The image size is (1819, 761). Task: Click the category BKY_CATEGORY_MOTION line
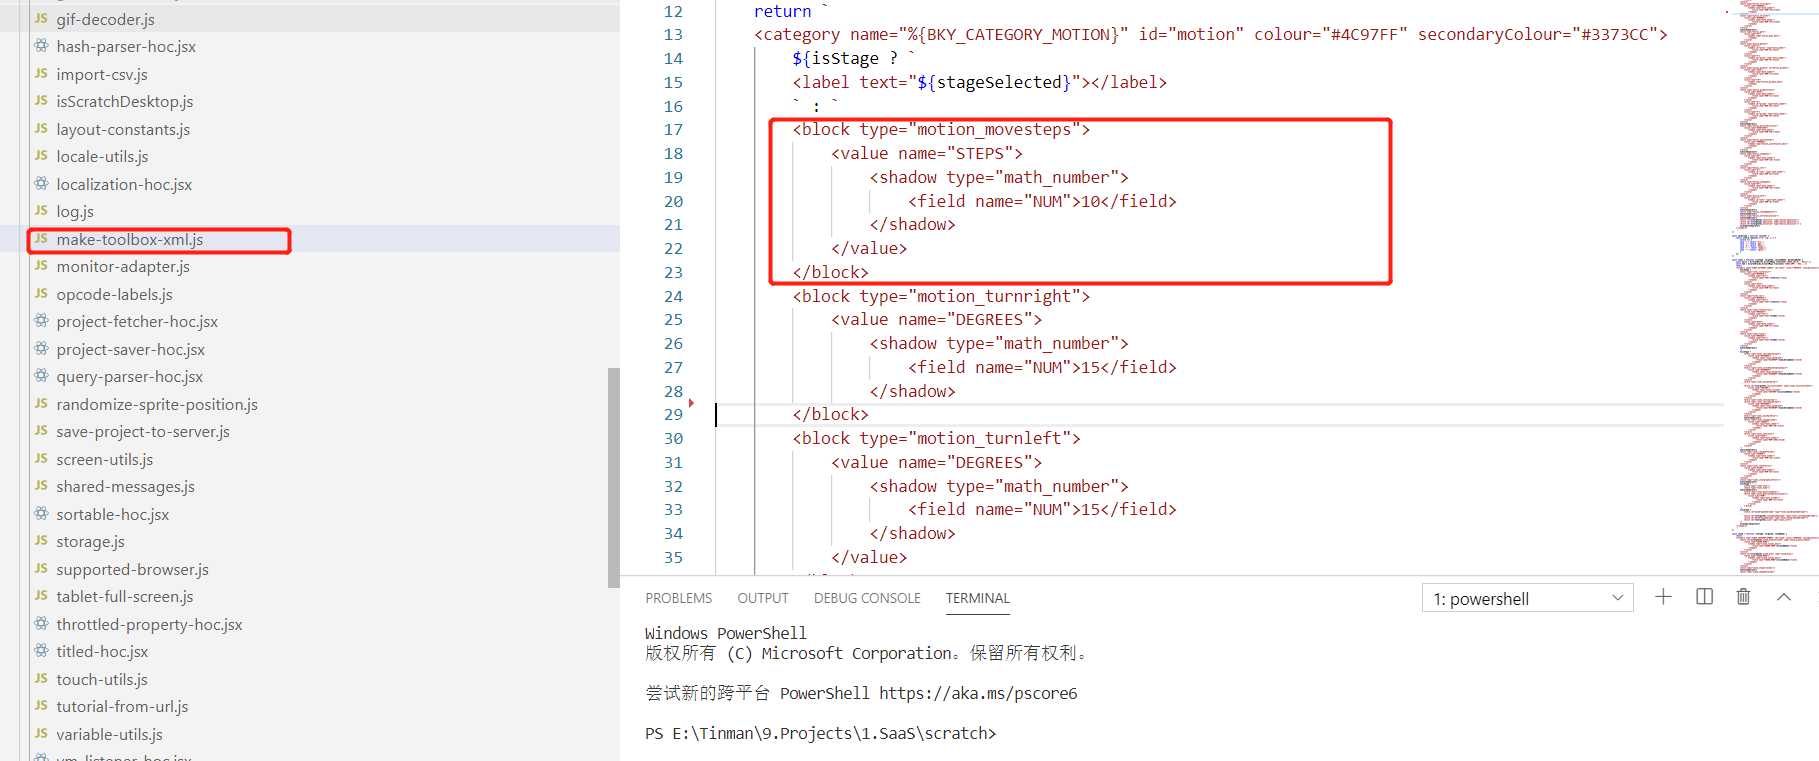coord(1211,34)
